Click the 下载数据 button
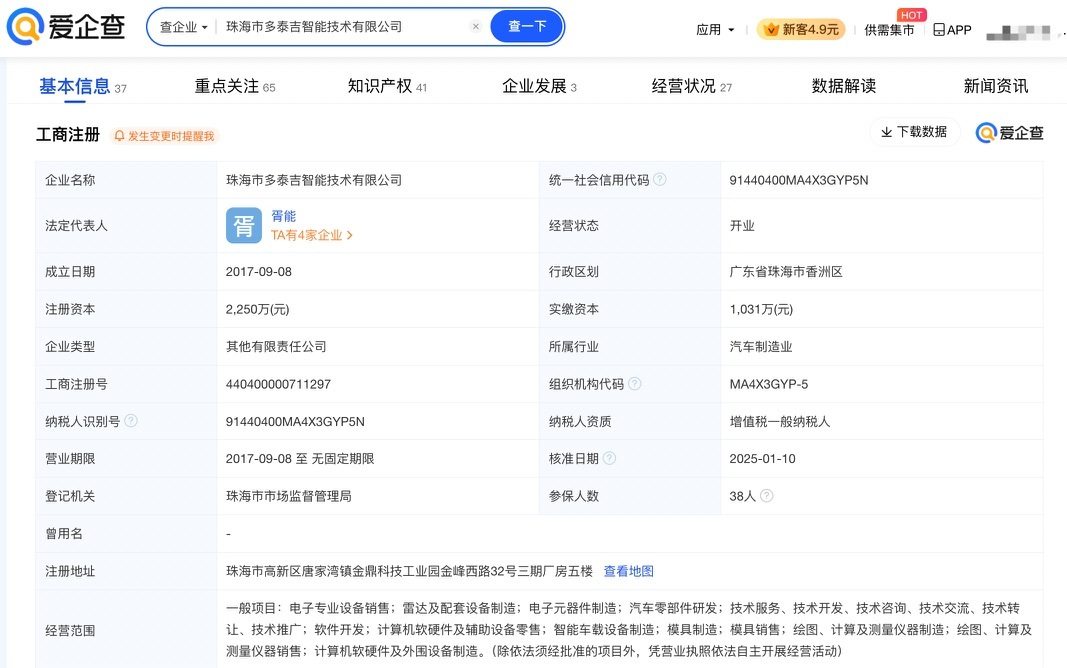The image size is (1067, 668). (914, 132)
